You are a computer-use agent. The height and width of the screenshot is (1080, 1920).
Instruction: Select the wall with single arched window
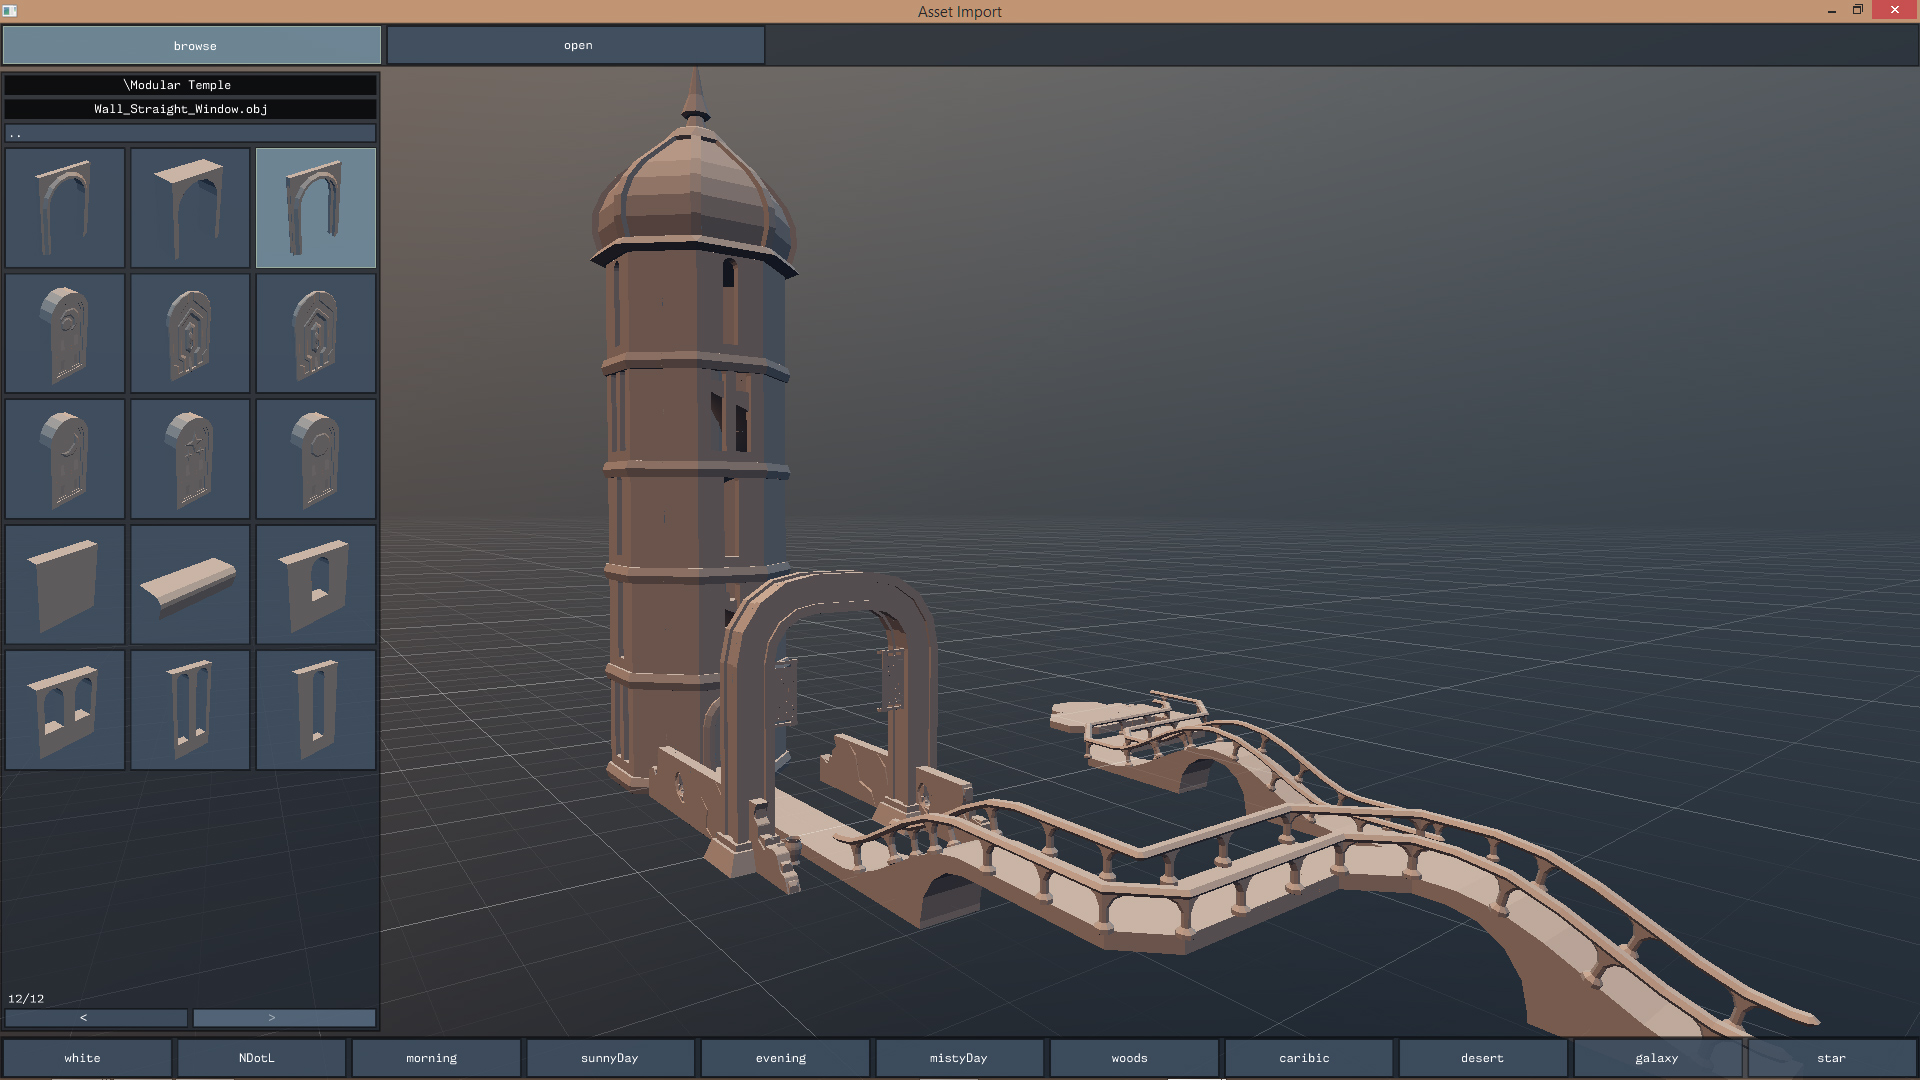(316, 585)
